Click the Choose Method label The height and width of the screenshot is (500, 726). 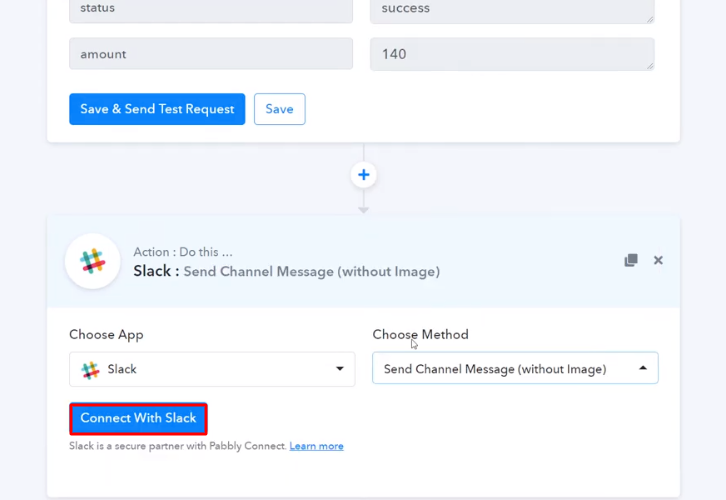[420, 334]
